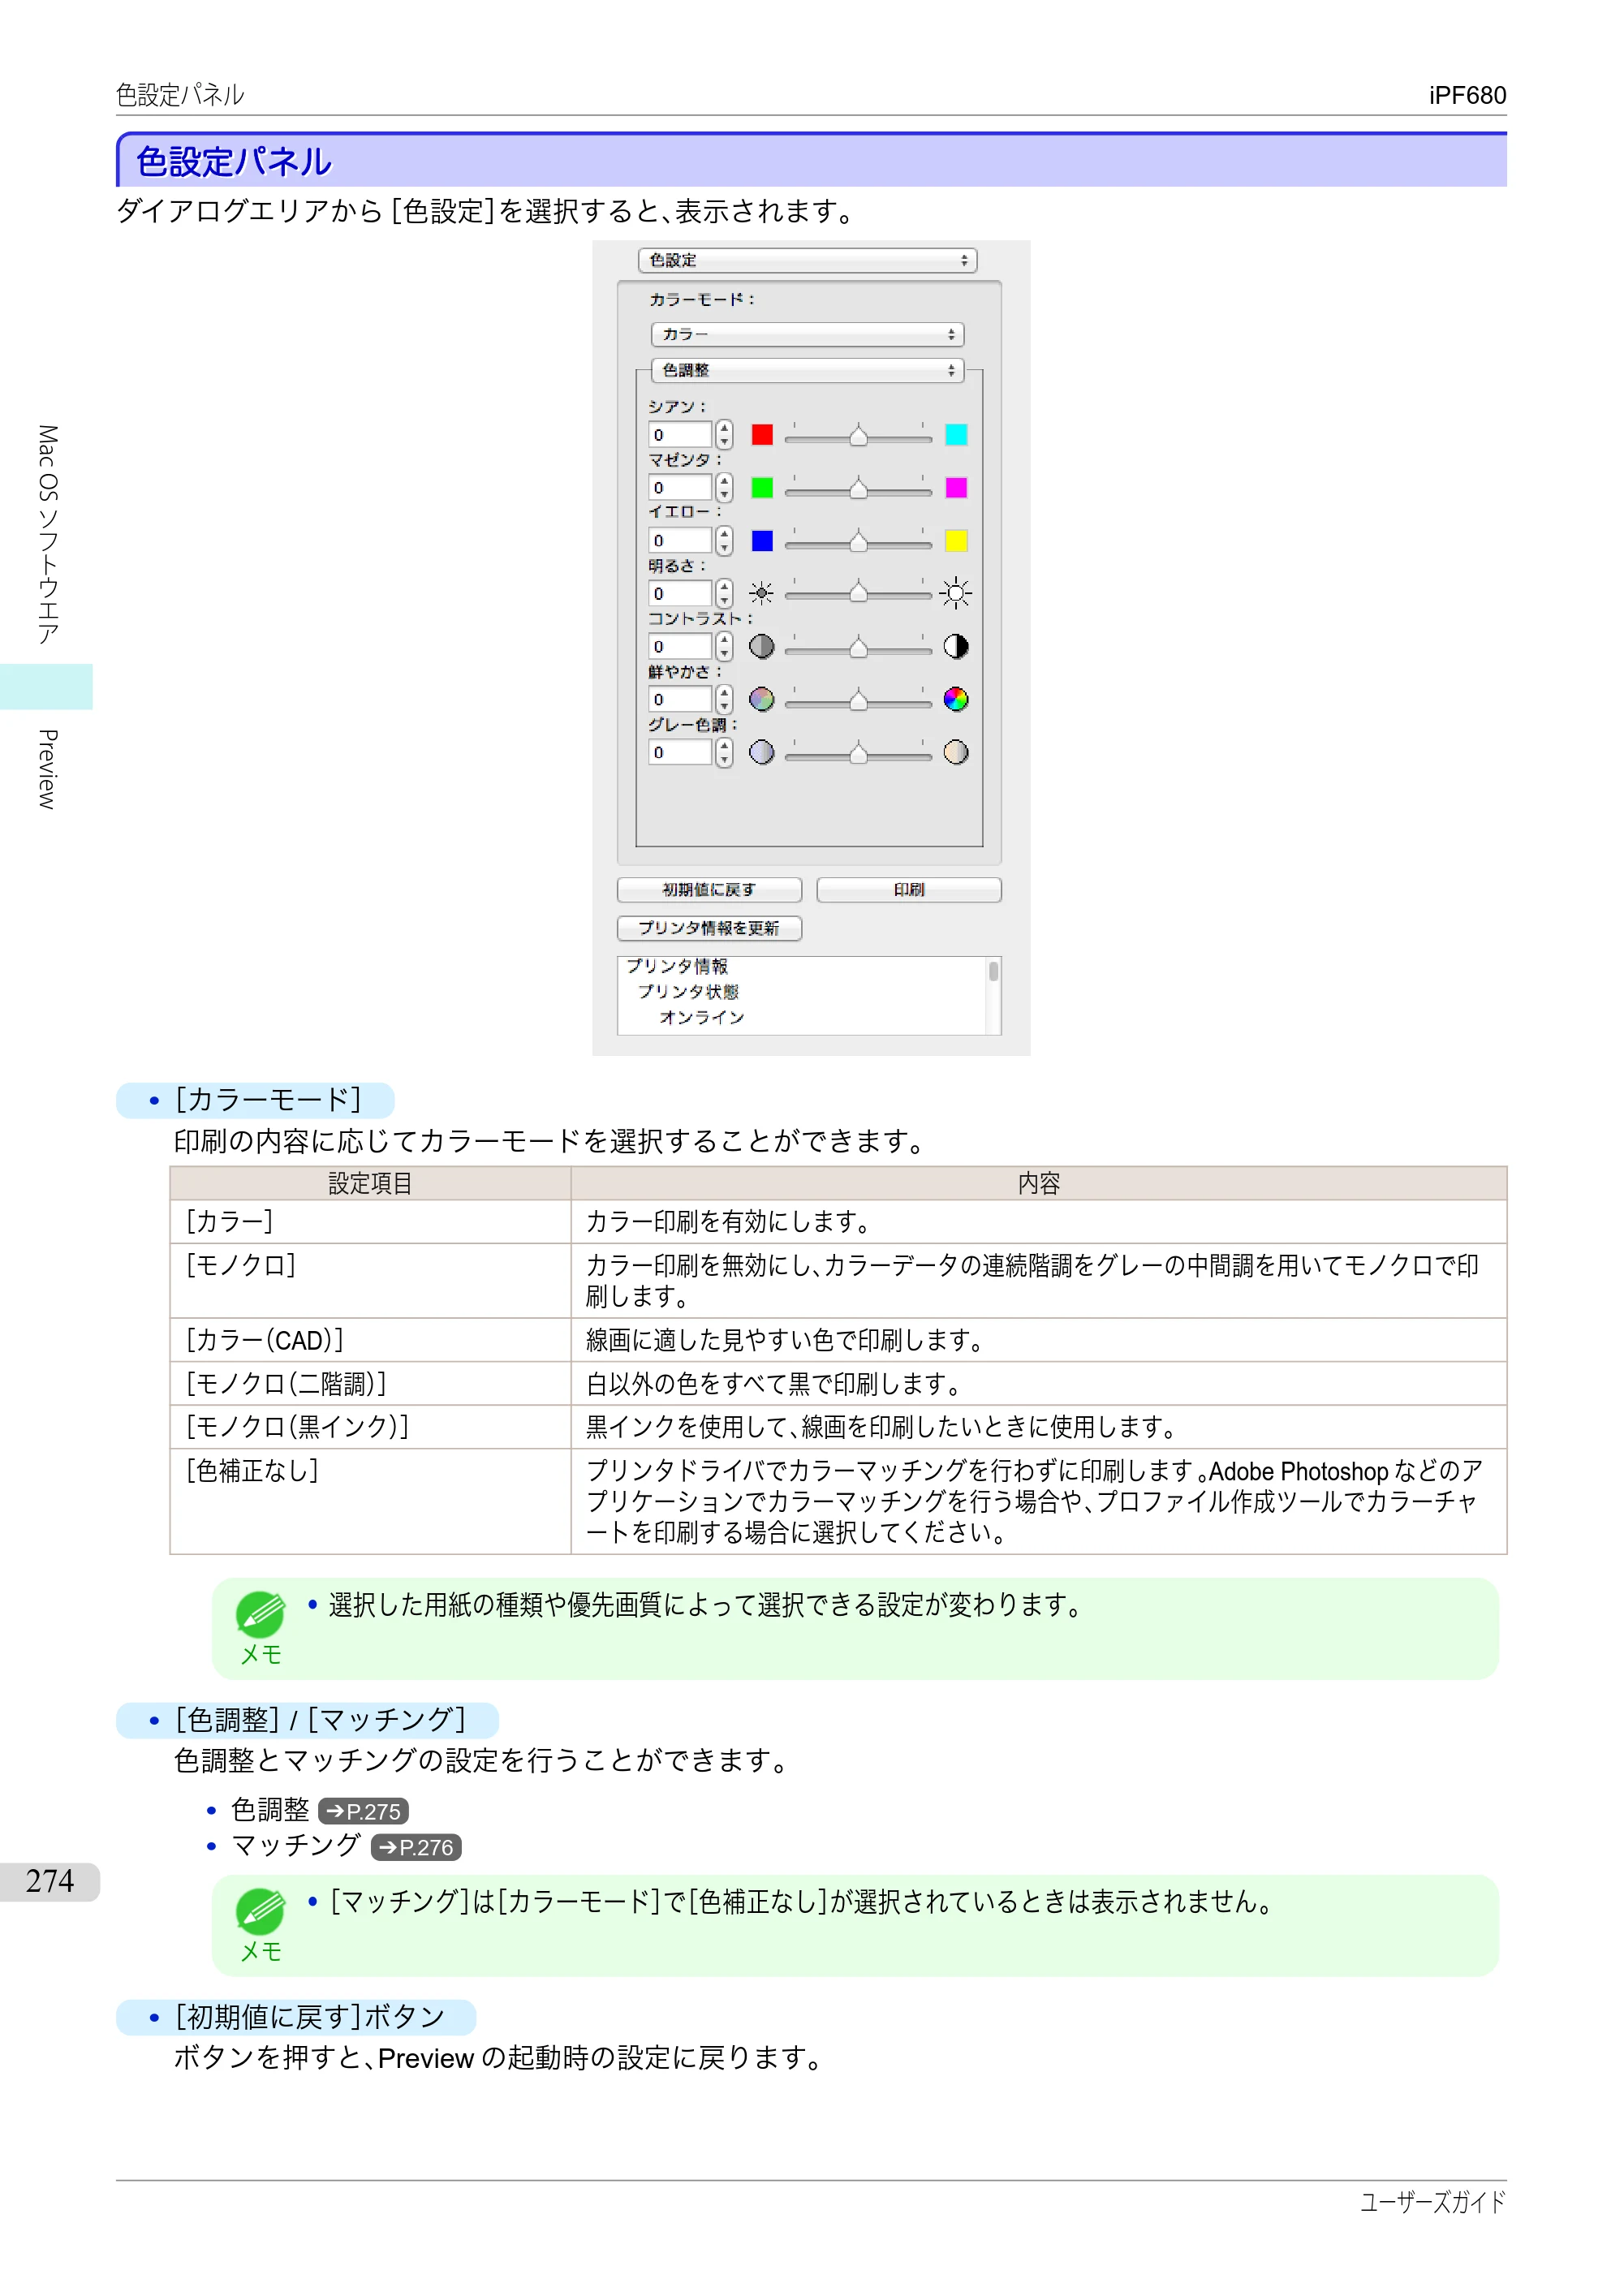Click the プリンタ情報を更新 button

pos(709,928)
